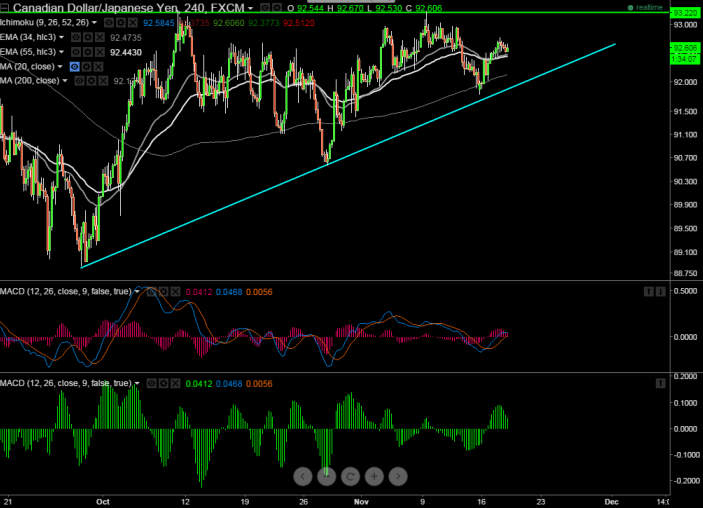Screen dimensions: 703x508
Task: Click the EMA 34 value 92.4735
Action: [126, 38]
